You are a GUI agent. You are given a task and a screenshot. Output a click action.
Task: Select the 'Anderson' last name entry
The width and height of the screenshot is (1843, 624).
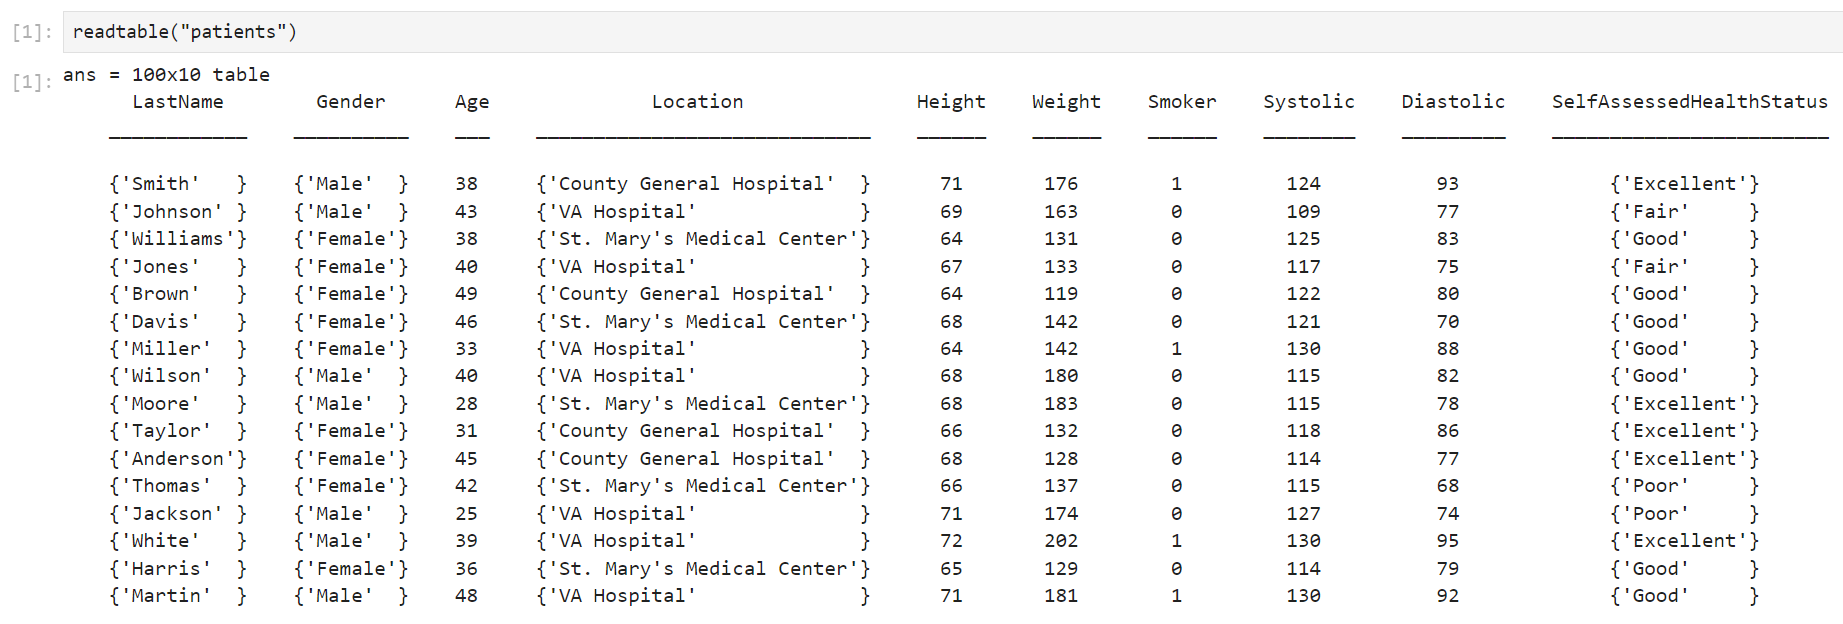point(178,459)
